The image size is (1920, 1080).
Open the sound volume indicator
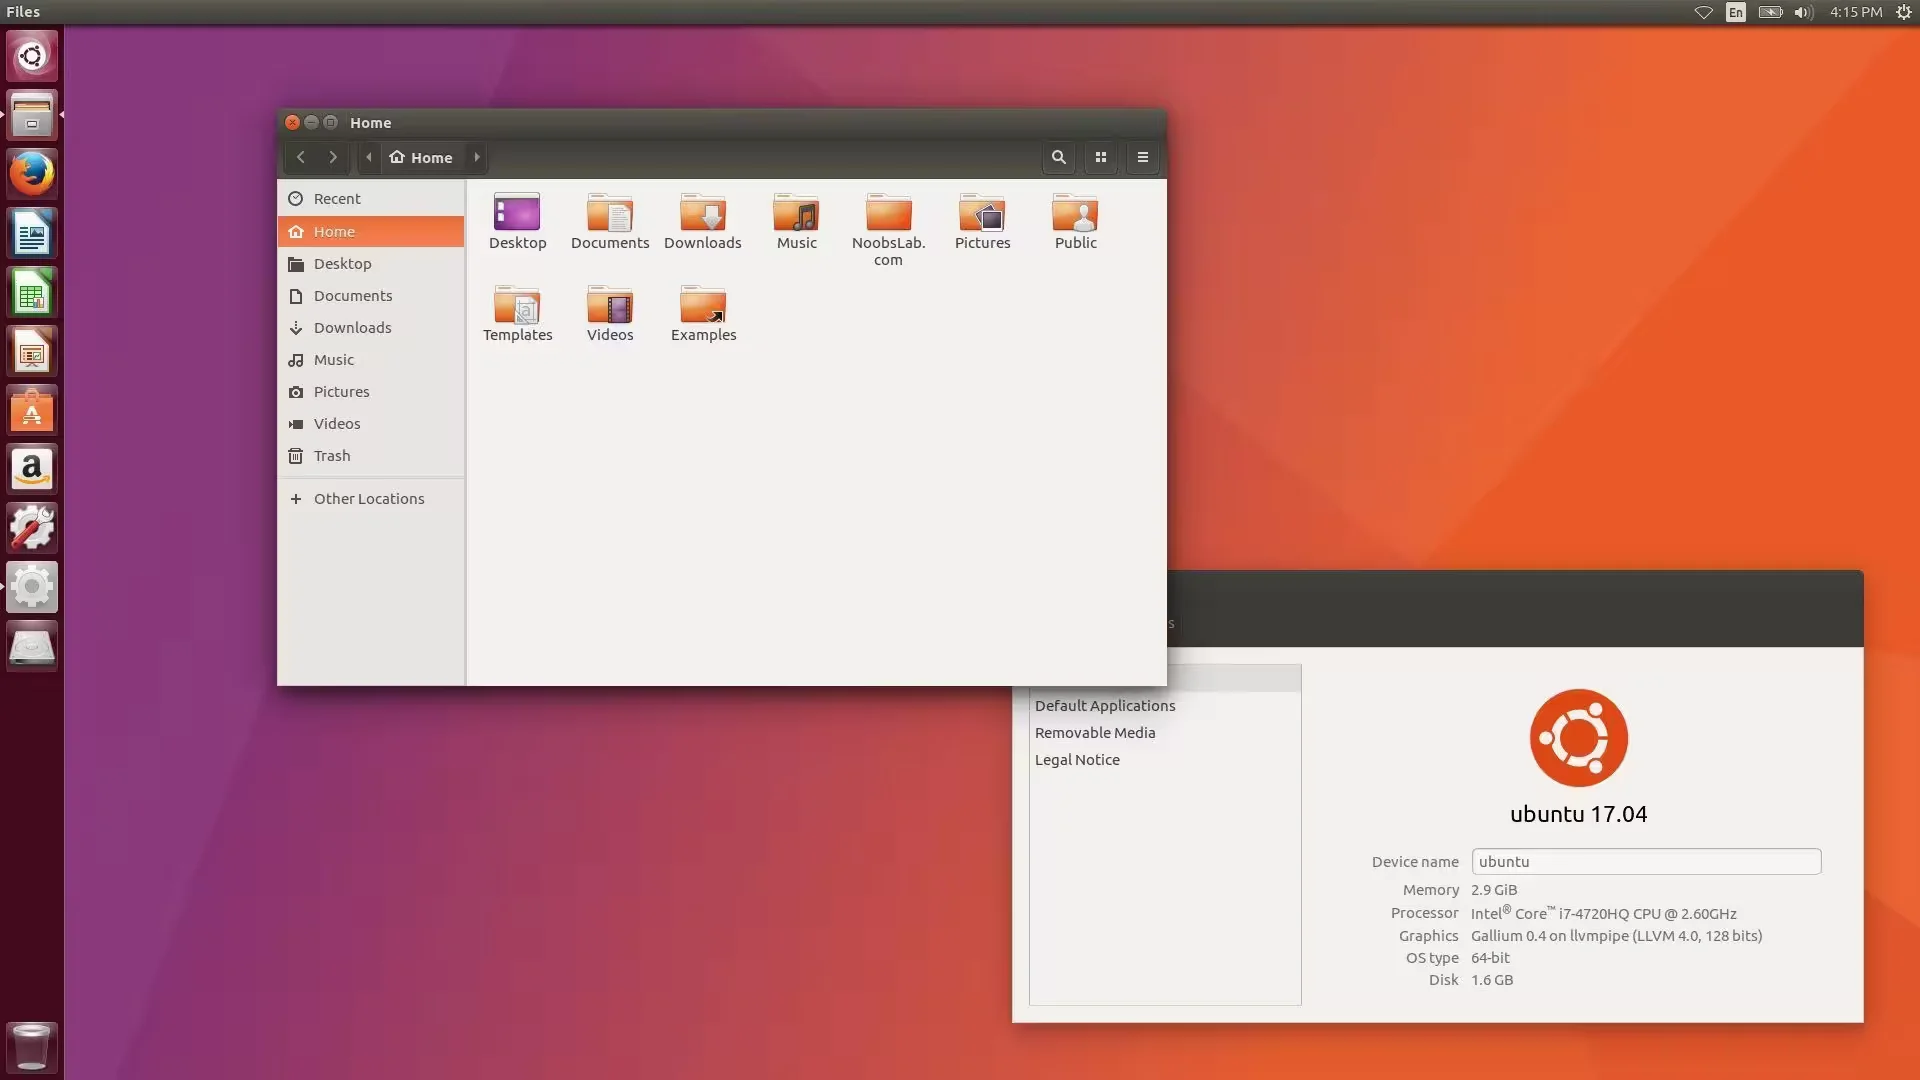coord(1803,12)
